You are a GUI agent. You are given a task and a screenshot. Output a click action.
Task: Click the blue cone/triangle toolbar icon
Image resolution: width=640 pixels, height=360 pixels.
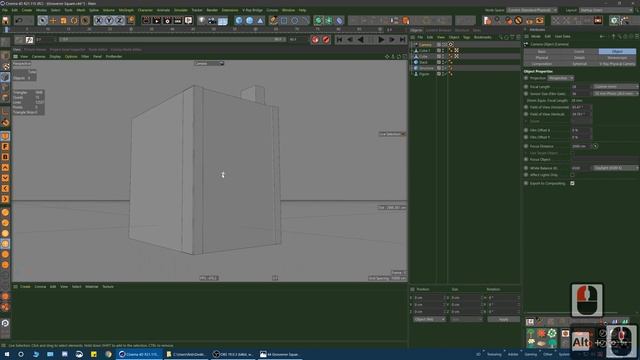pyautogui.click(x=260, y=20)
